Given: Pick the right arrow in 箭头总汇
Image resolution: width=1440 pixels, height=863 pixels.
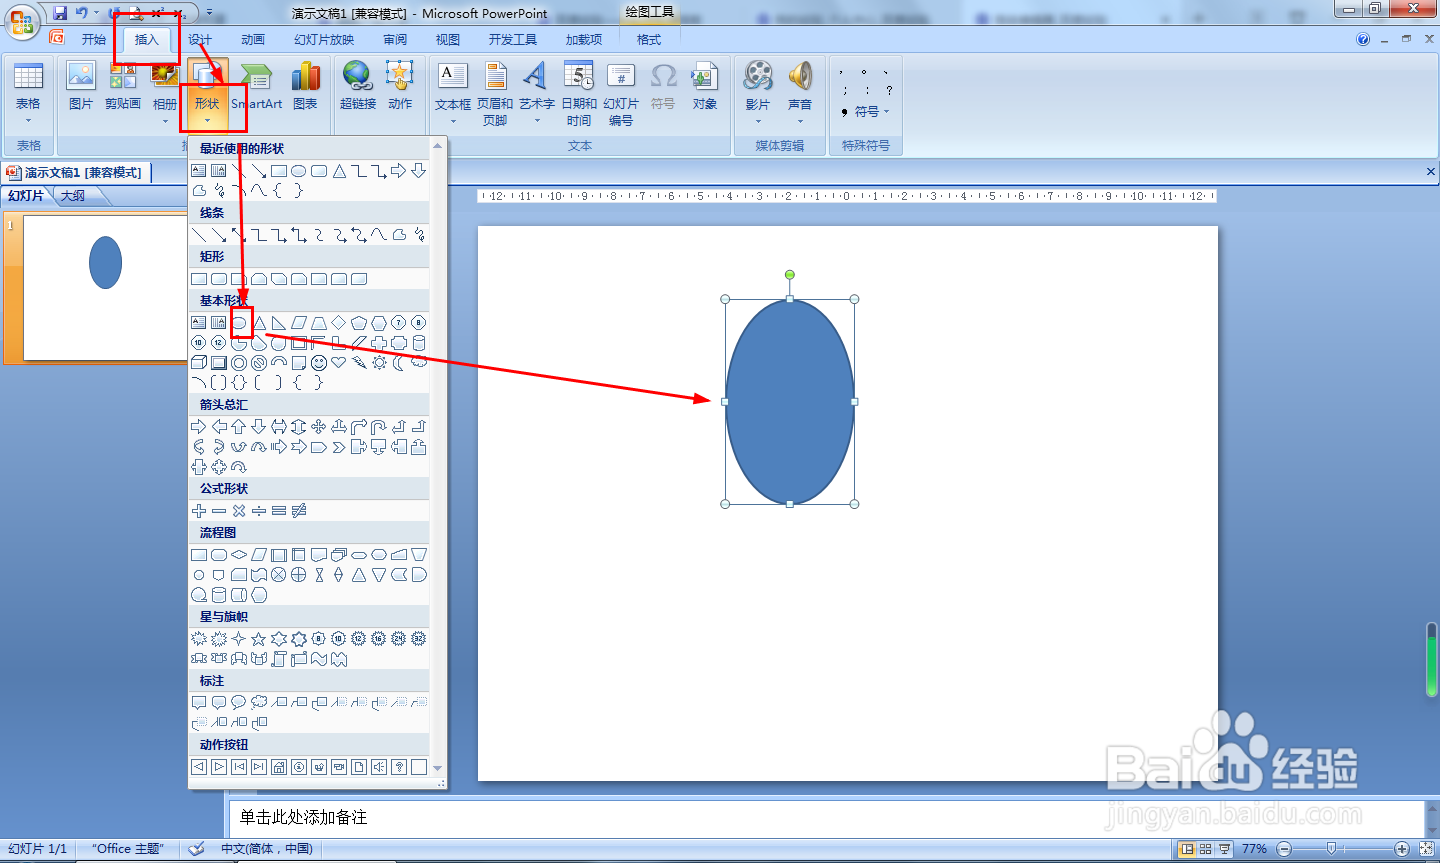Looking at the screenshot, I should pos(199,427).
